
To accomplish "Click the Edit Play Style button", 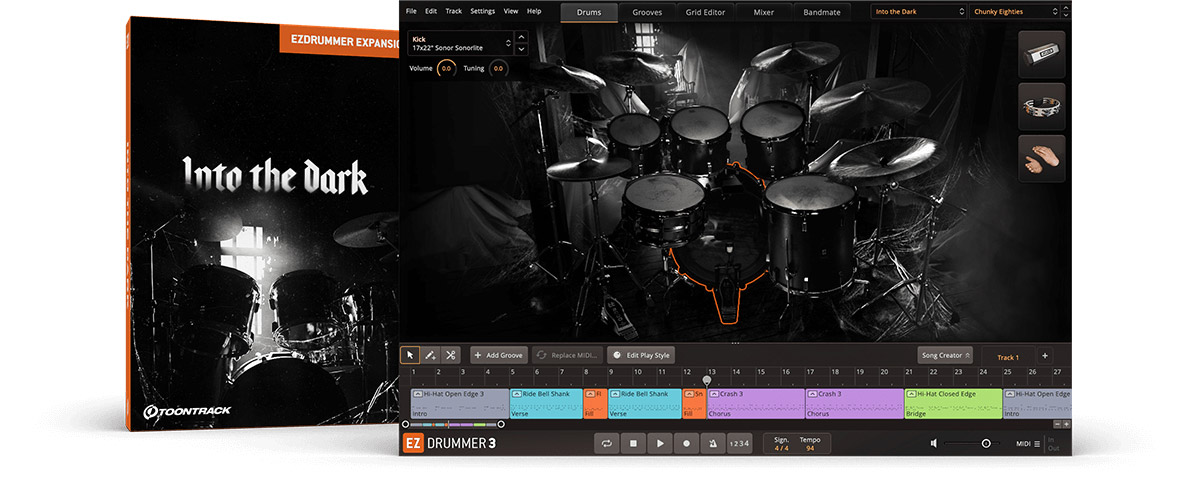I will [x=642, y=355].
